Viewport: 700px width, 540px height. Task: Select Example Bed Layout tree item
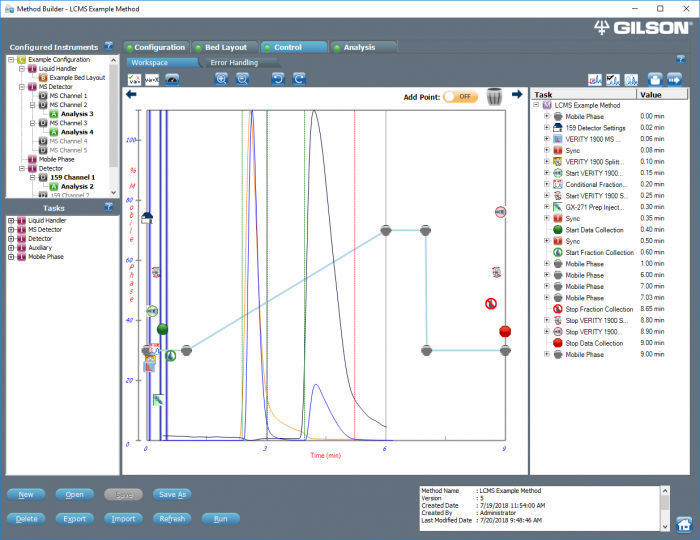[x=77, y=78]
